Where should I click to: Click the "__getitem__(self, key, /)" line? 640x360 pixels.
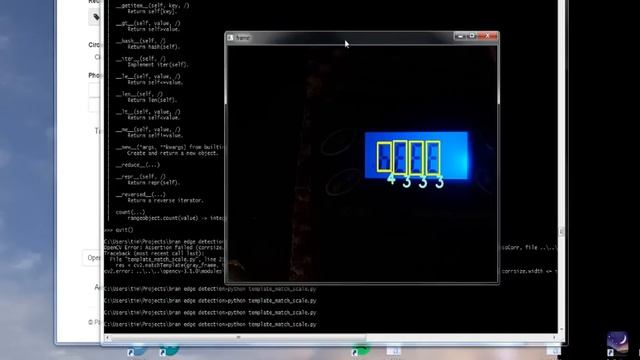point(153,6)
